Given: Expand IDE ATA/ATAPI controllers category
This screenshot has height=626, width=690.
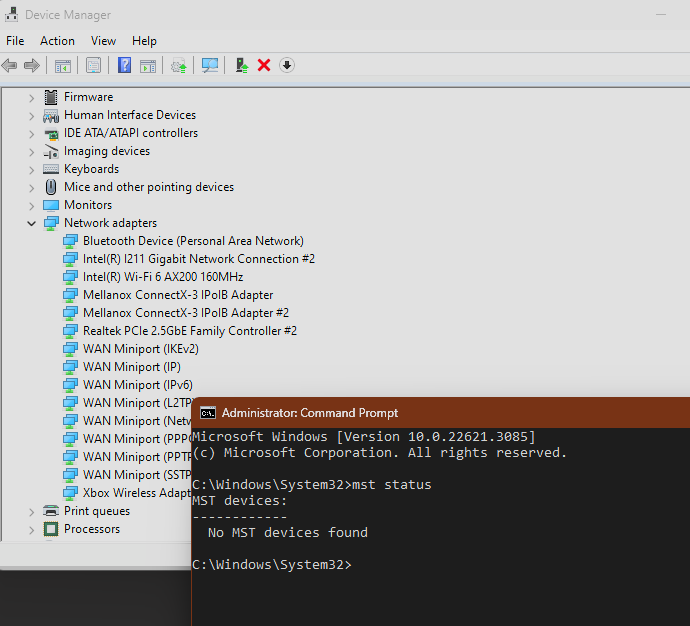Looking at the screenshot, I should click(x=31, y=134).
